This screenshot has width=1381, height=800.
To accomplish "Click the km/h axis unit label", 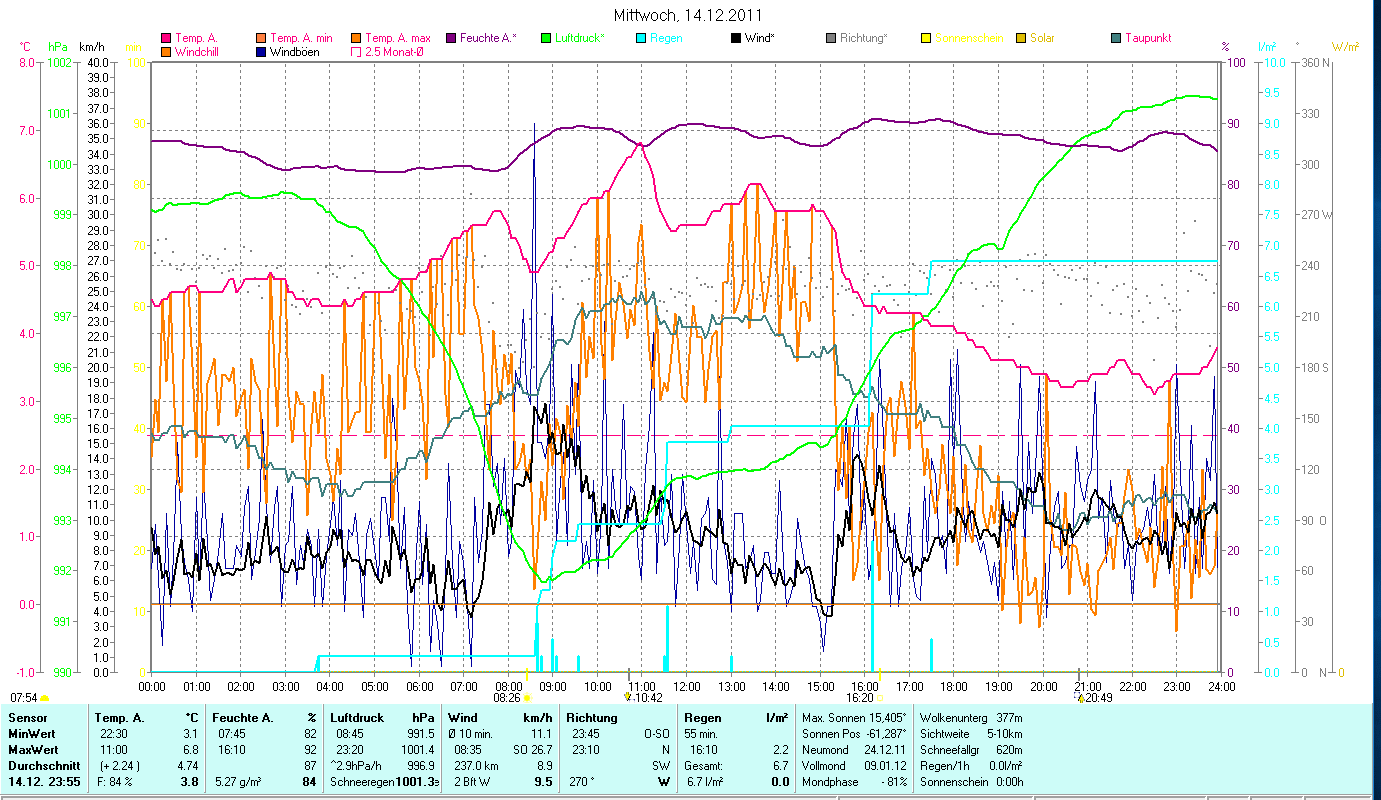I will pyautogui.click(x=91, y=46).
